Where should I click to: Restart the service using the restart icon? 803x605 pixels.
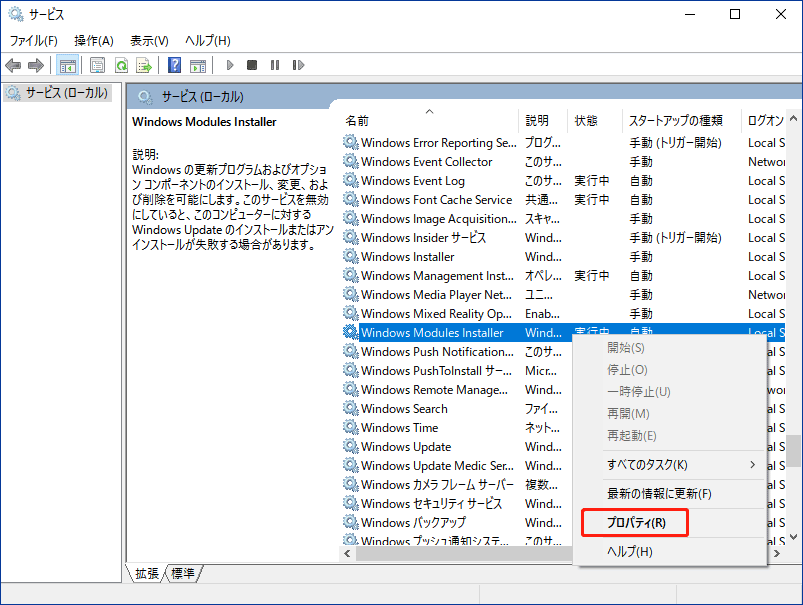point(300,65)
